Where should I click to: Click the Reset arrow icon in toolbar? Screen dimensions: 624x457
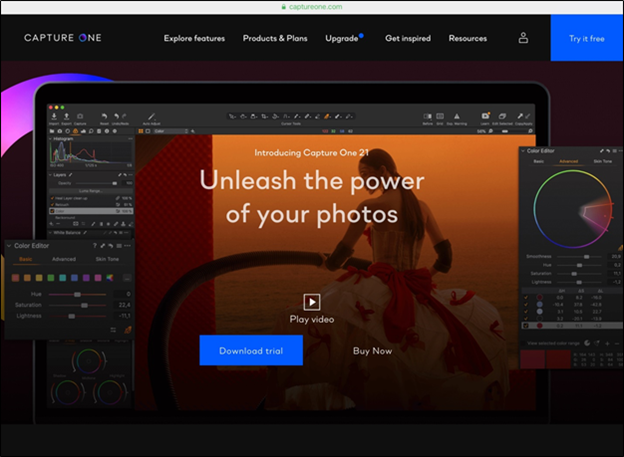point(104,116)
